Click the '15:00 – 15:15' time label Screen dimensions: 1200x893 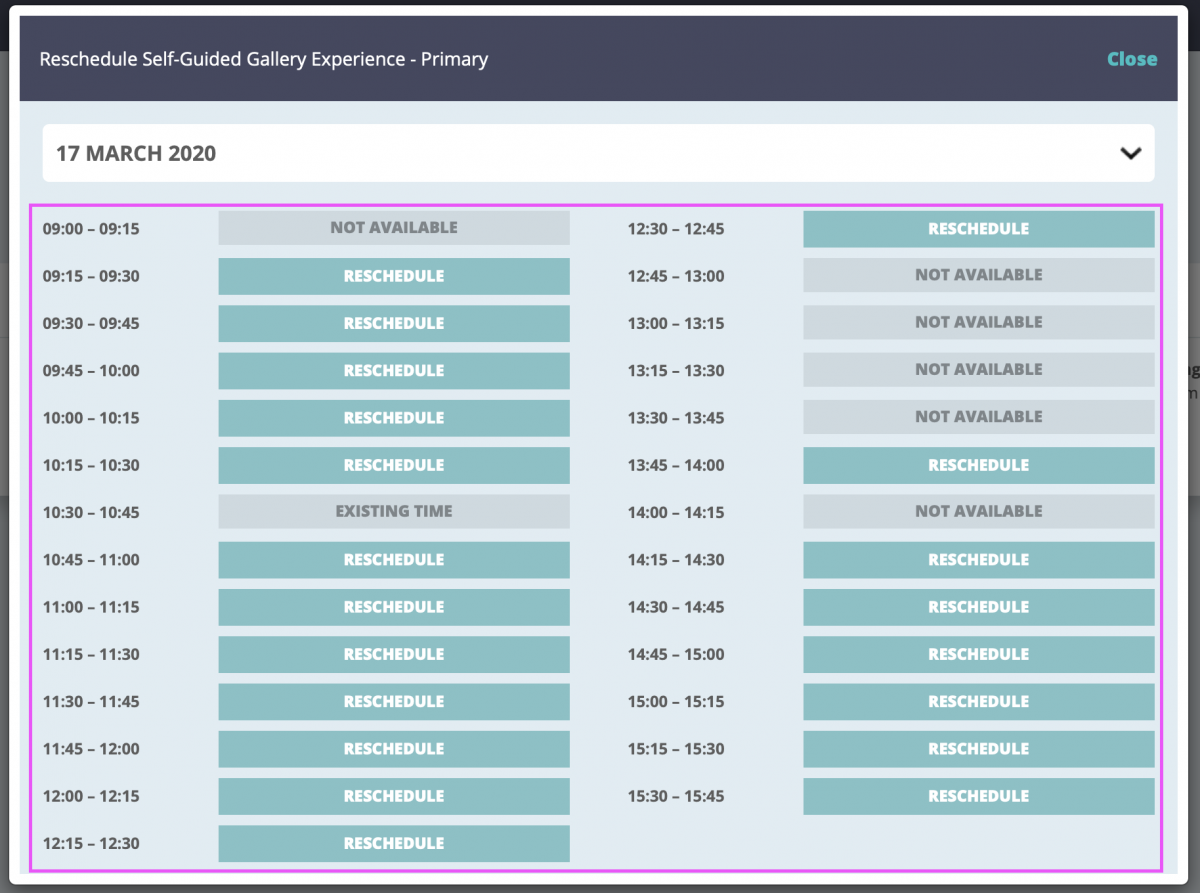pyautogui.click(x=676, y=702)
